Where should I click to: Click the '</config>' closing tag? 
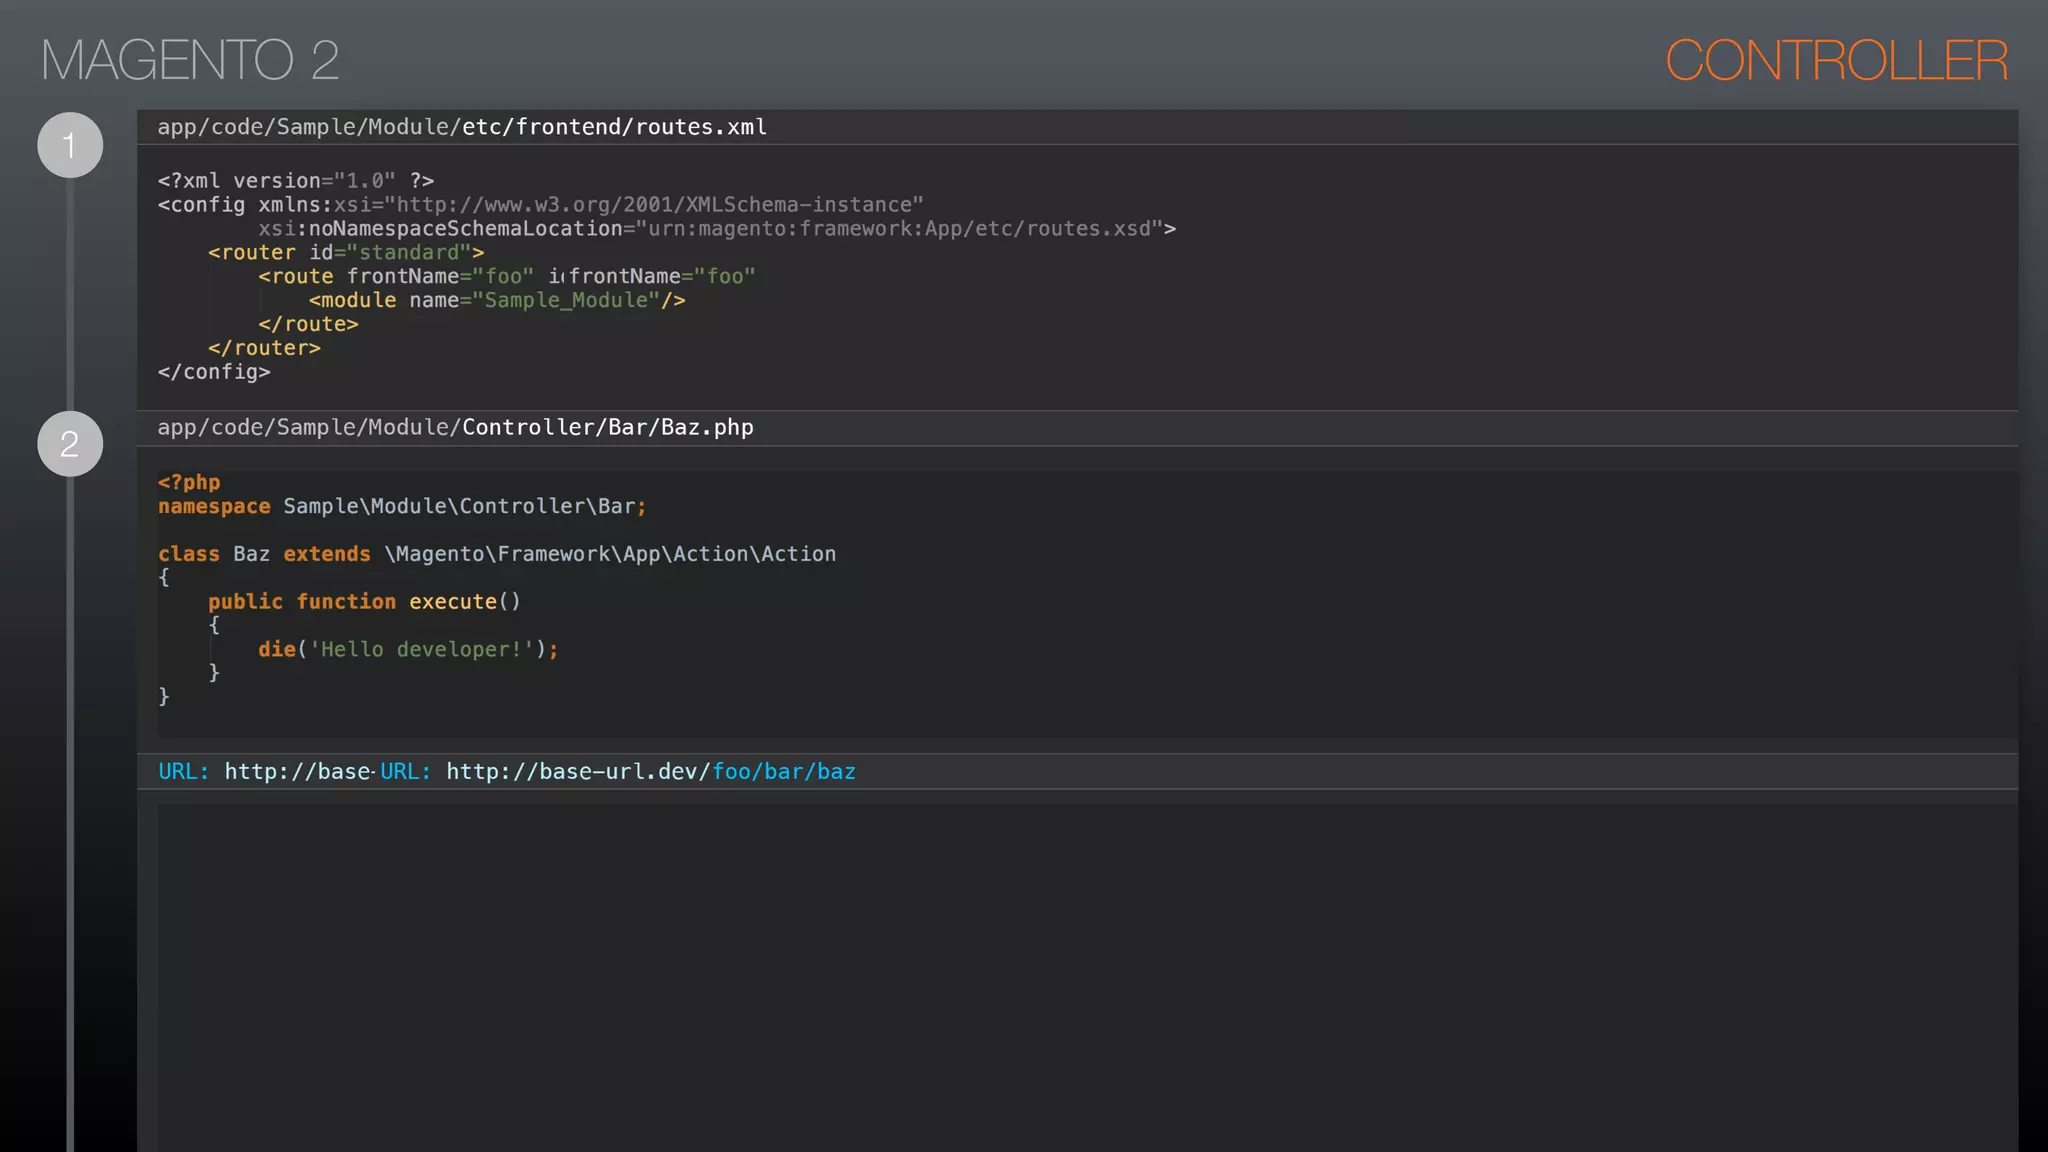pos(214,373)
